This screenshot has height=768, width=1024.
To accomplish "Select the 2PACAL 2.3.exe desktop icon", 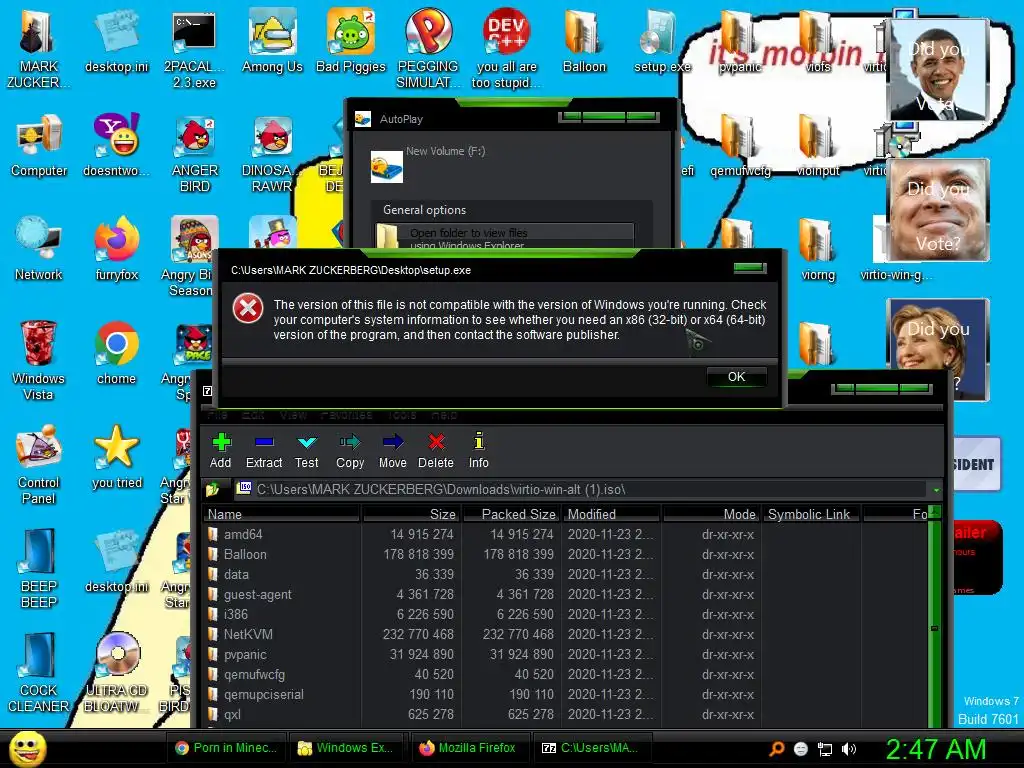I will pos(194,48).
